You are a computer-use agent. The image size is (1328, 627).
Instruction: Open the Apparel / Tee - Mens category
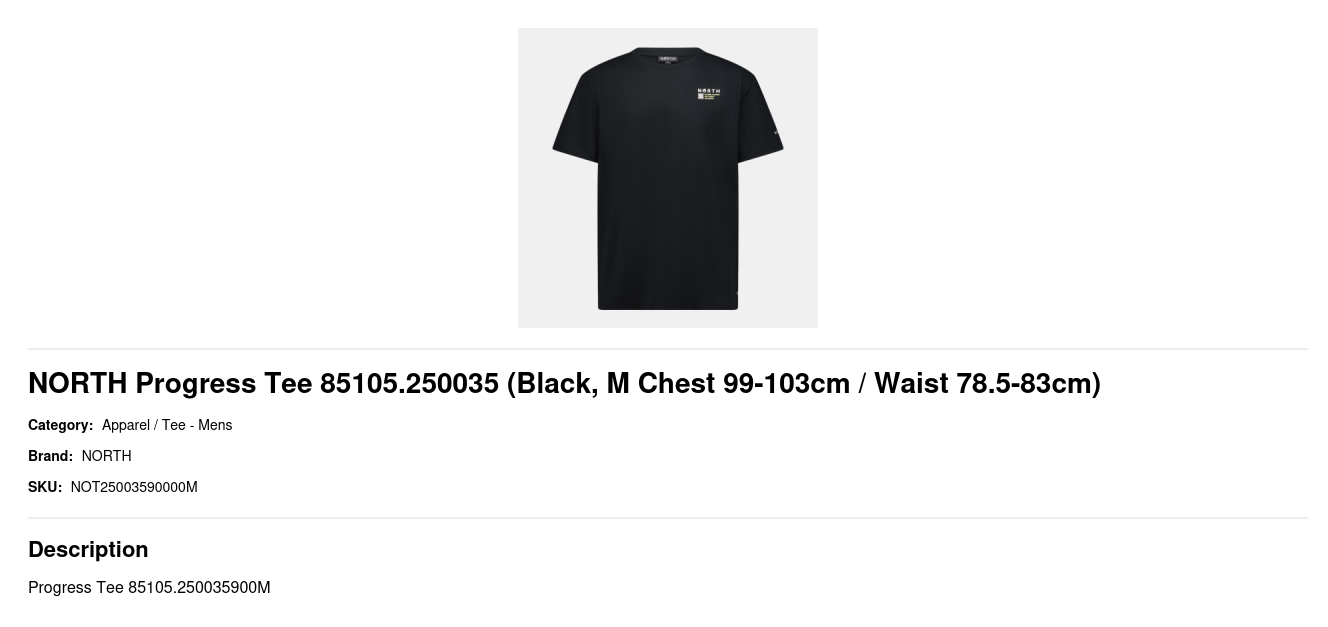(167, 425)
